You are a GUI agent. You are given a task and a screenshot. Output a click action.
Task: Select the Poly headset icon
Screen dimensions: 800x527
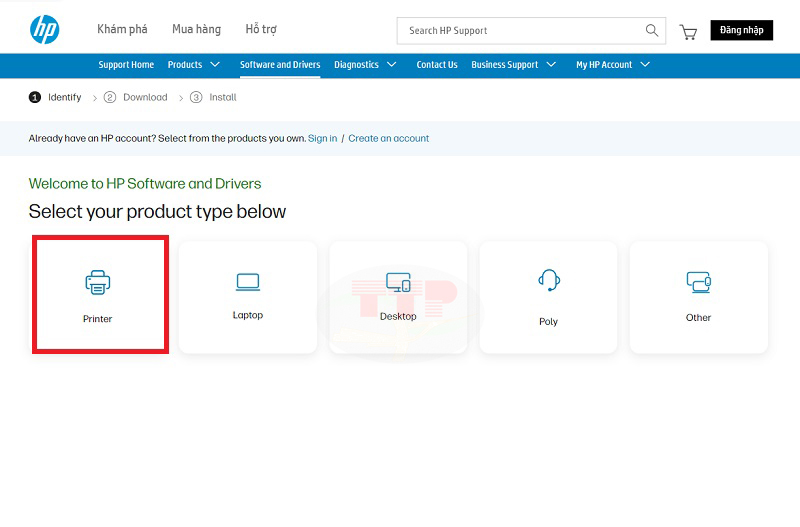[549, 280]
